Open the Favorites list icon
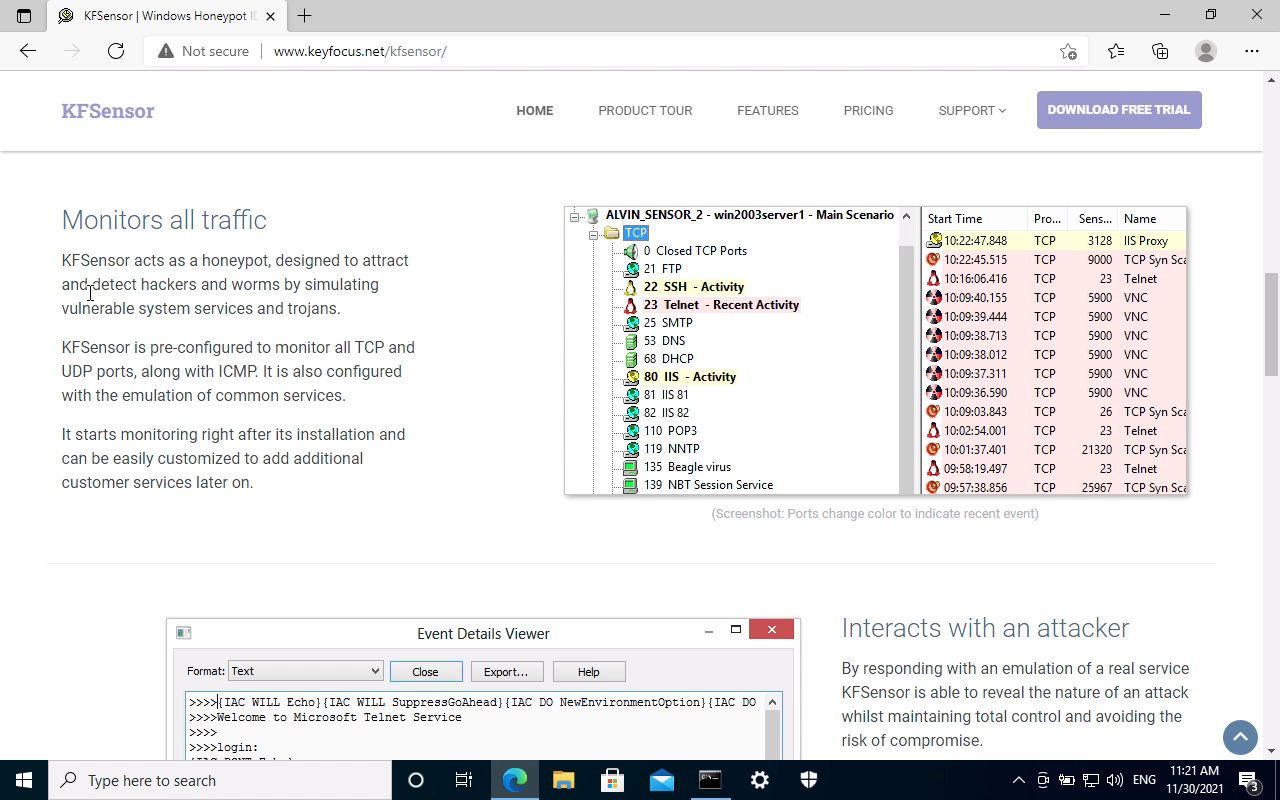This screenshot has height=800, width=1280. (1116, 51)
